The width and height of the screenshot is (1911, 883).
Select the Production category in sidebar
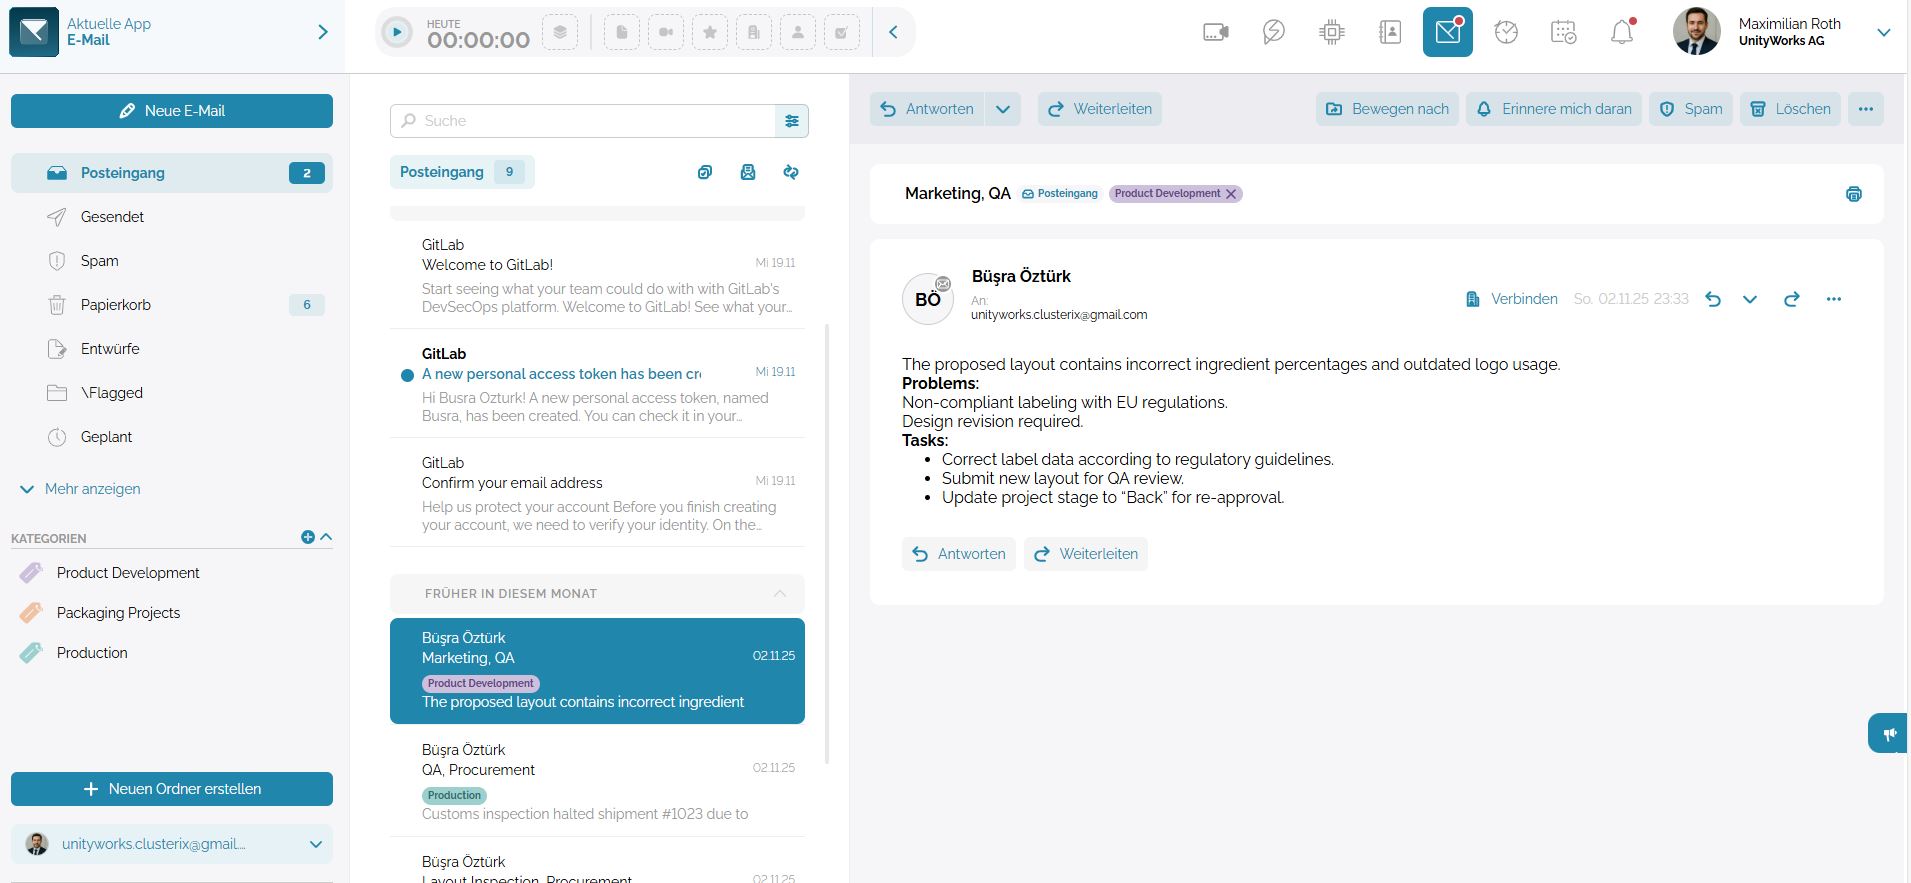(92, 653)
